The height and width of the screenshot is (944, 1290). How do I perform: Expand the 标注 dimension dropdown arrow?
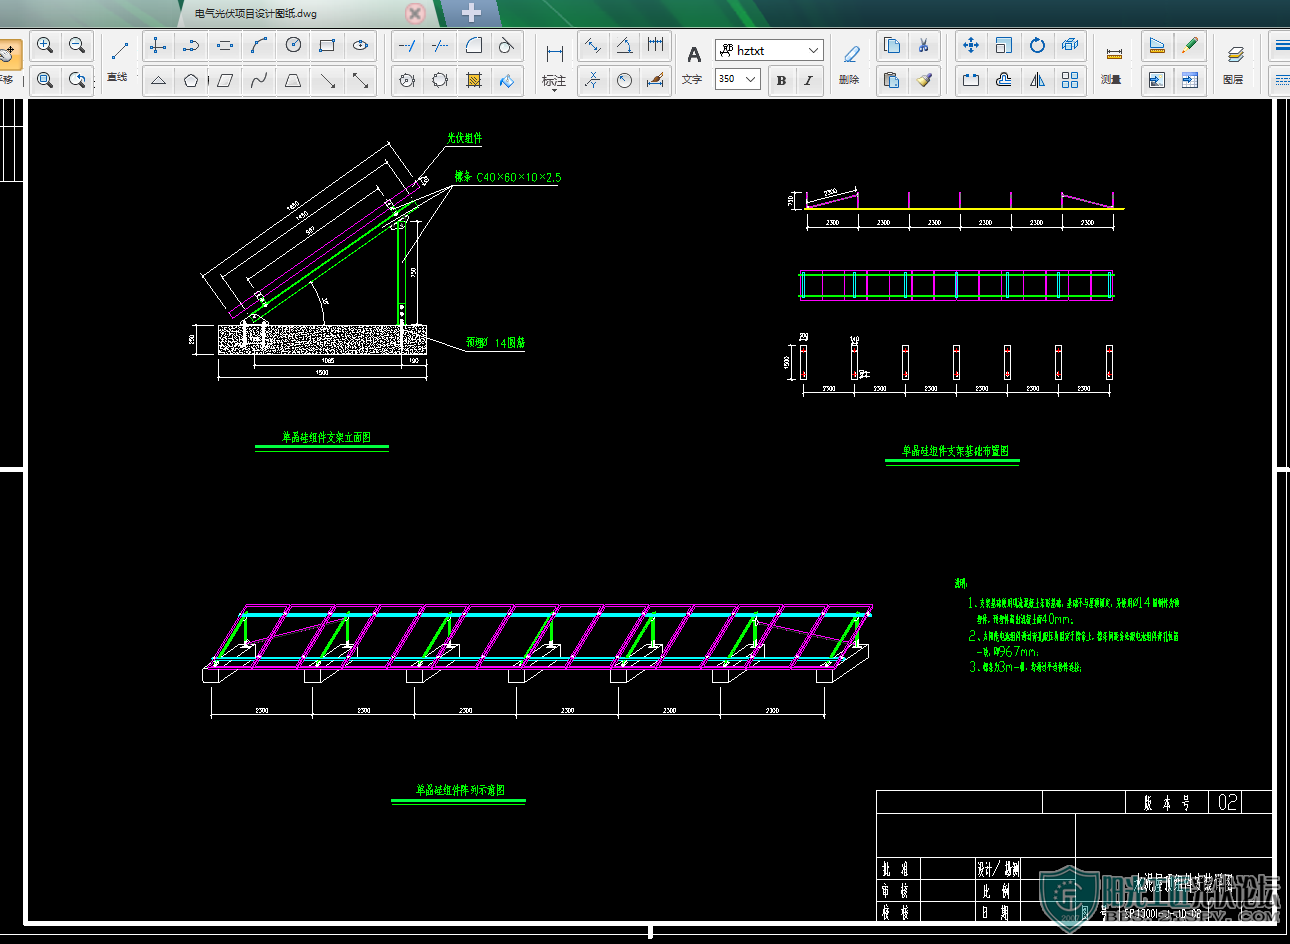coord(554,91)
